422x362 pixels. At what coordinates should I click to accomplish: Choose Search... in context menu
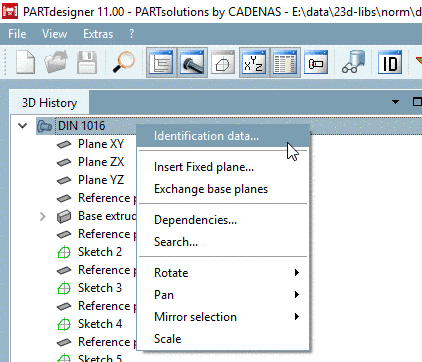coord(223,242)
